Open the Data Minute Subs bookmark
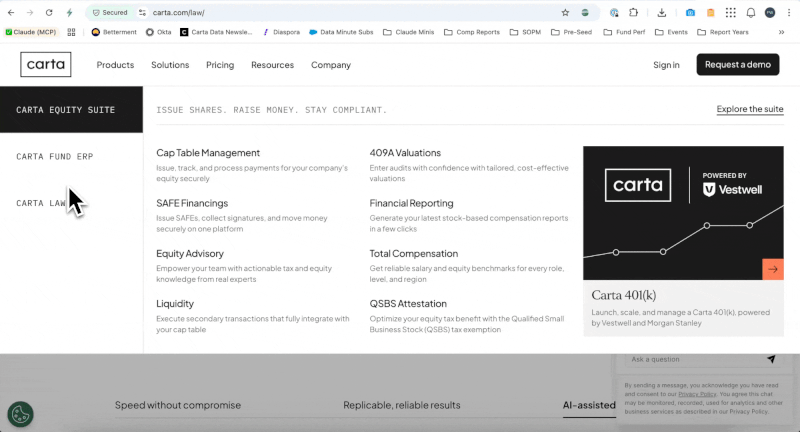The width and height of the screenshot is (800, 432). point(341,32)
